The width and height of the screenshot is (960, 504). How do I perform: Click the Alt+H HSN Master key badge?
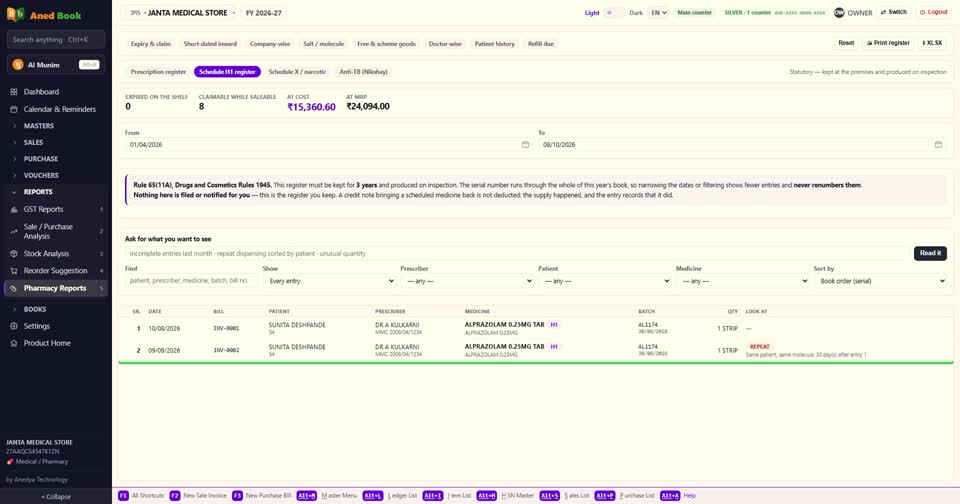487,495
